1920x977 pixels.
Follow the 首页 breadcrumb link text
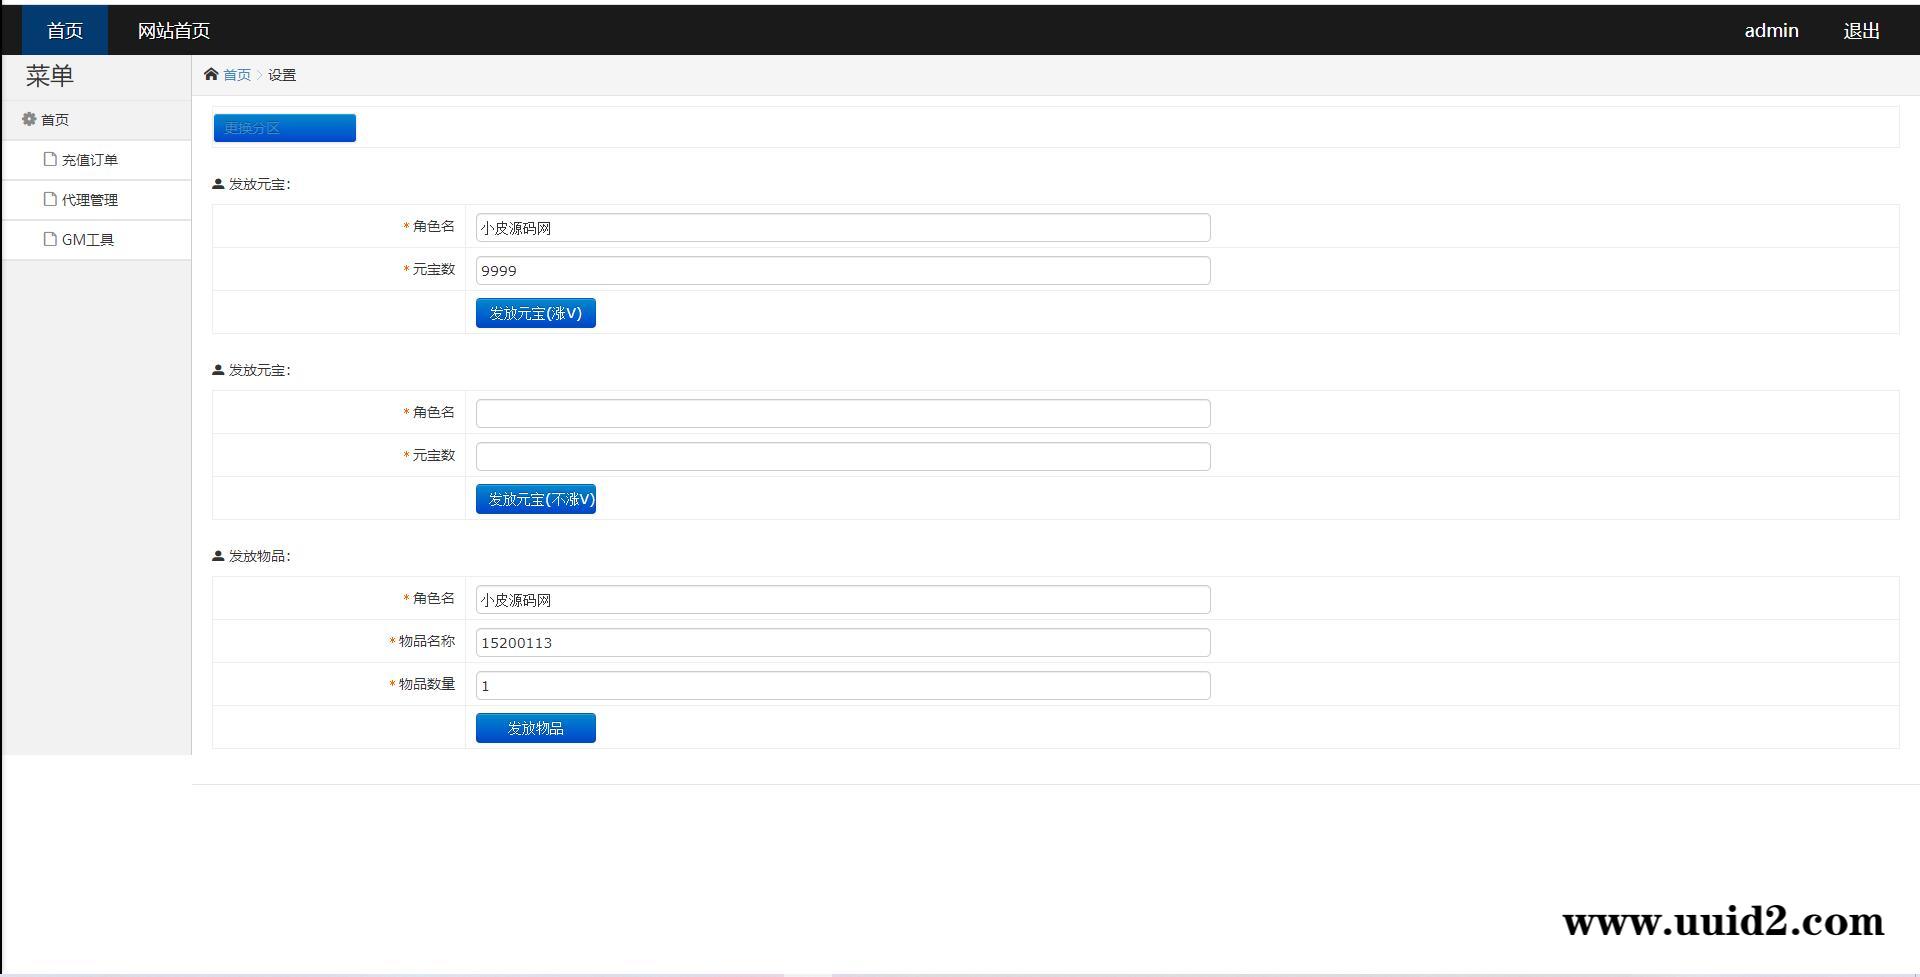tap(237, 75)
